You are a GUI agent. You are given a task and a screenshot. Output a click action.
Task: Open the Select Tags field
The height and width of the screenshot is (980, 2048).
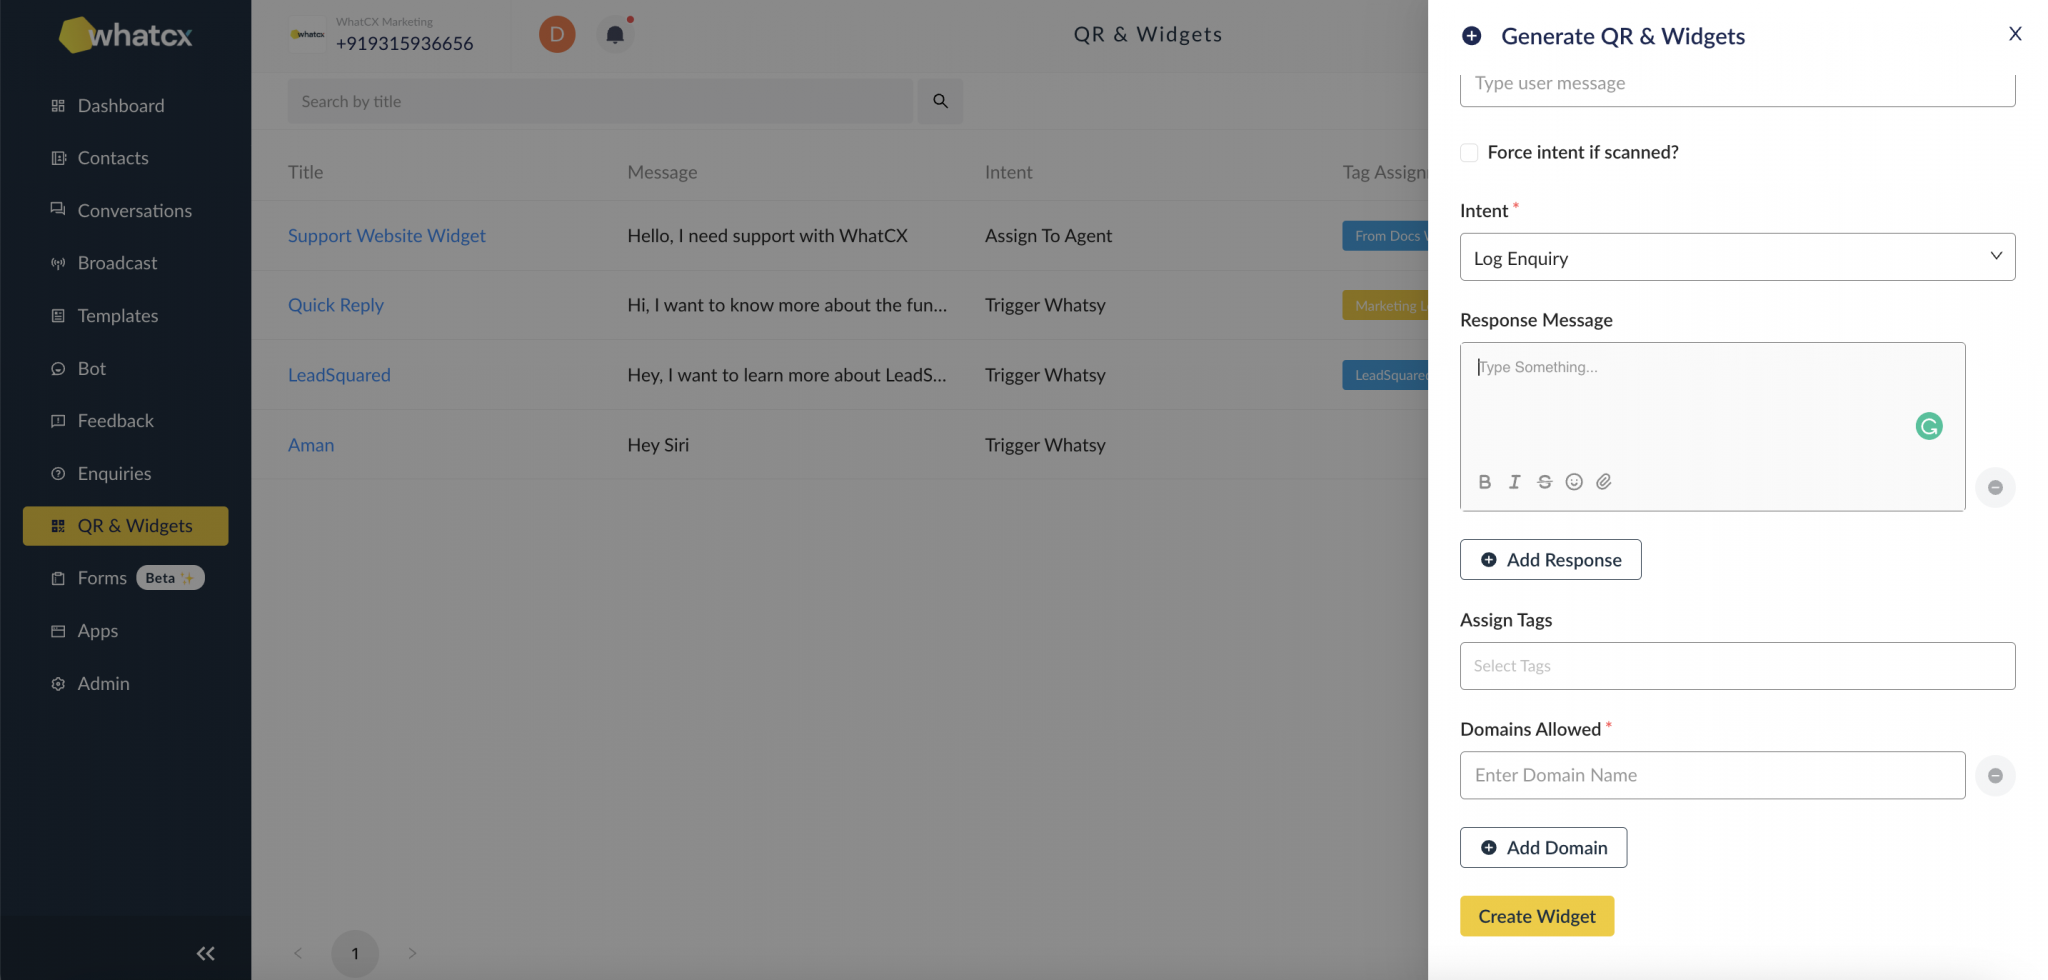click(x=1737, y=666)
